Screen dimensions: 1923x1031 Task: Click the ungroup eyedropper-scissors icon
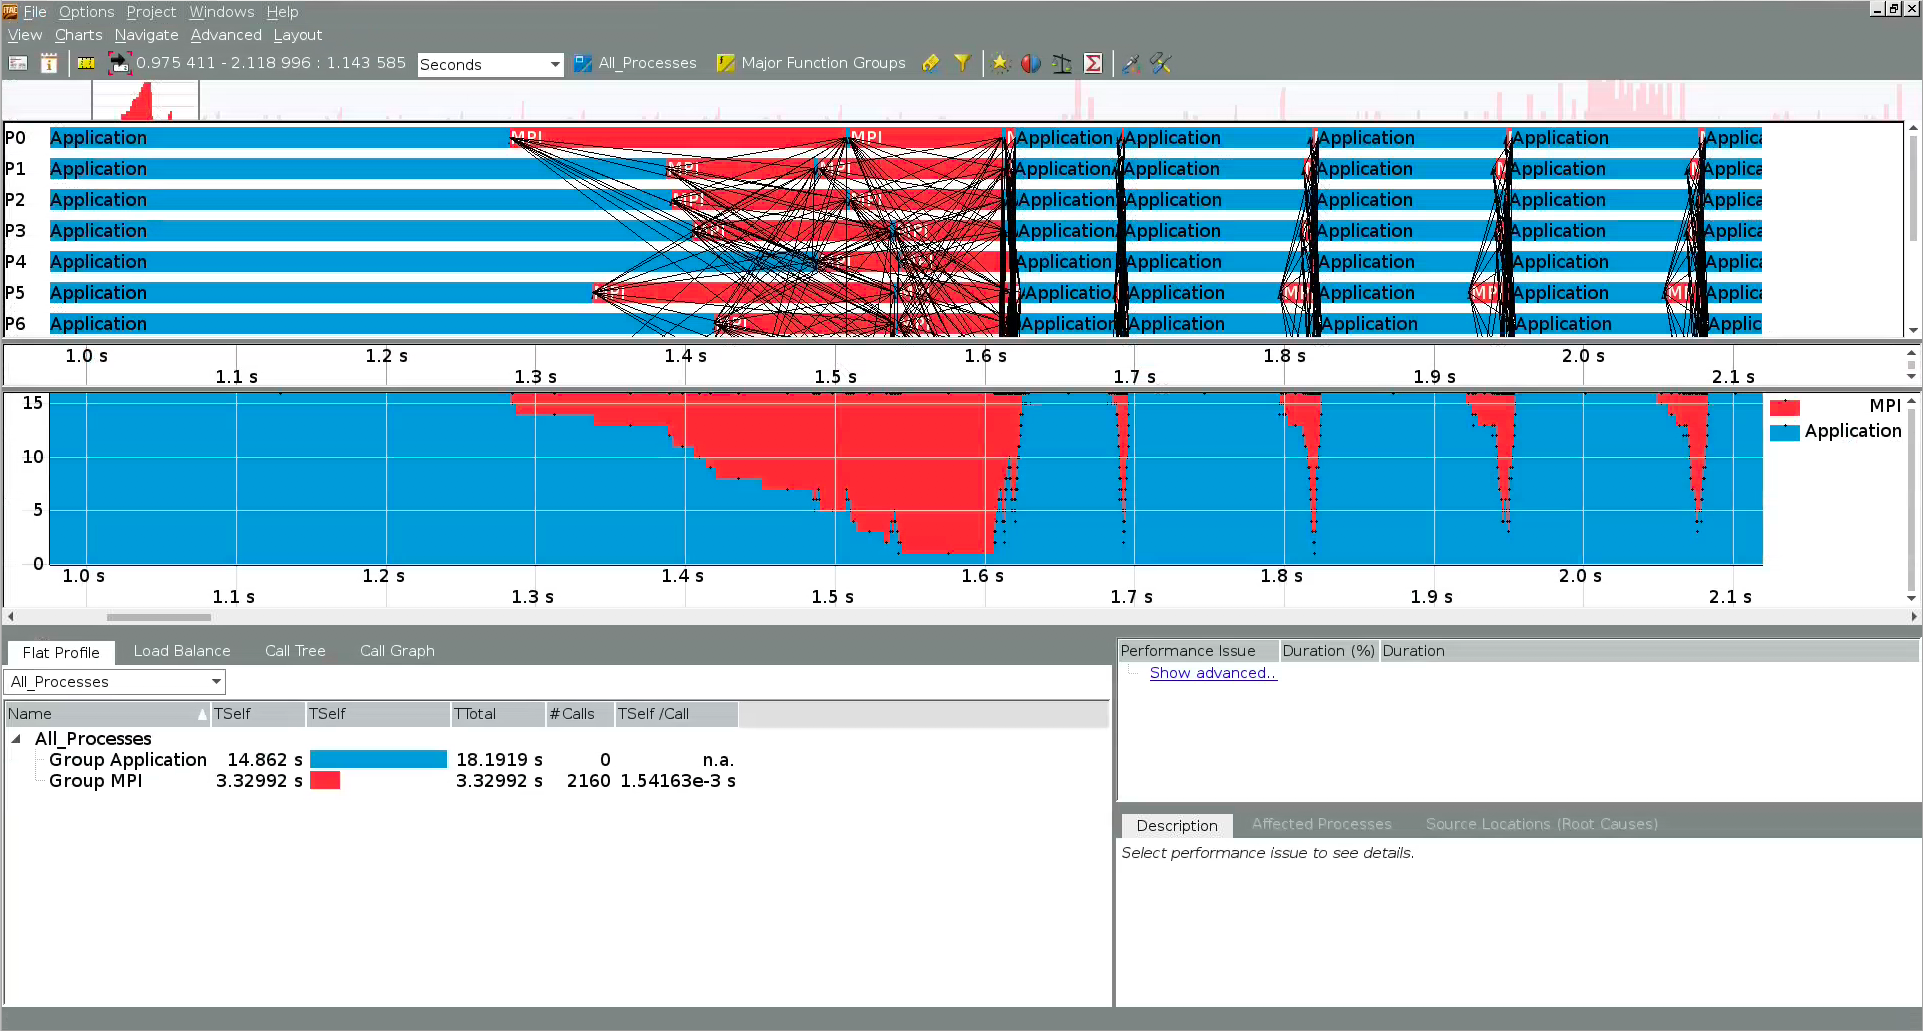(x=1160, y=63)
